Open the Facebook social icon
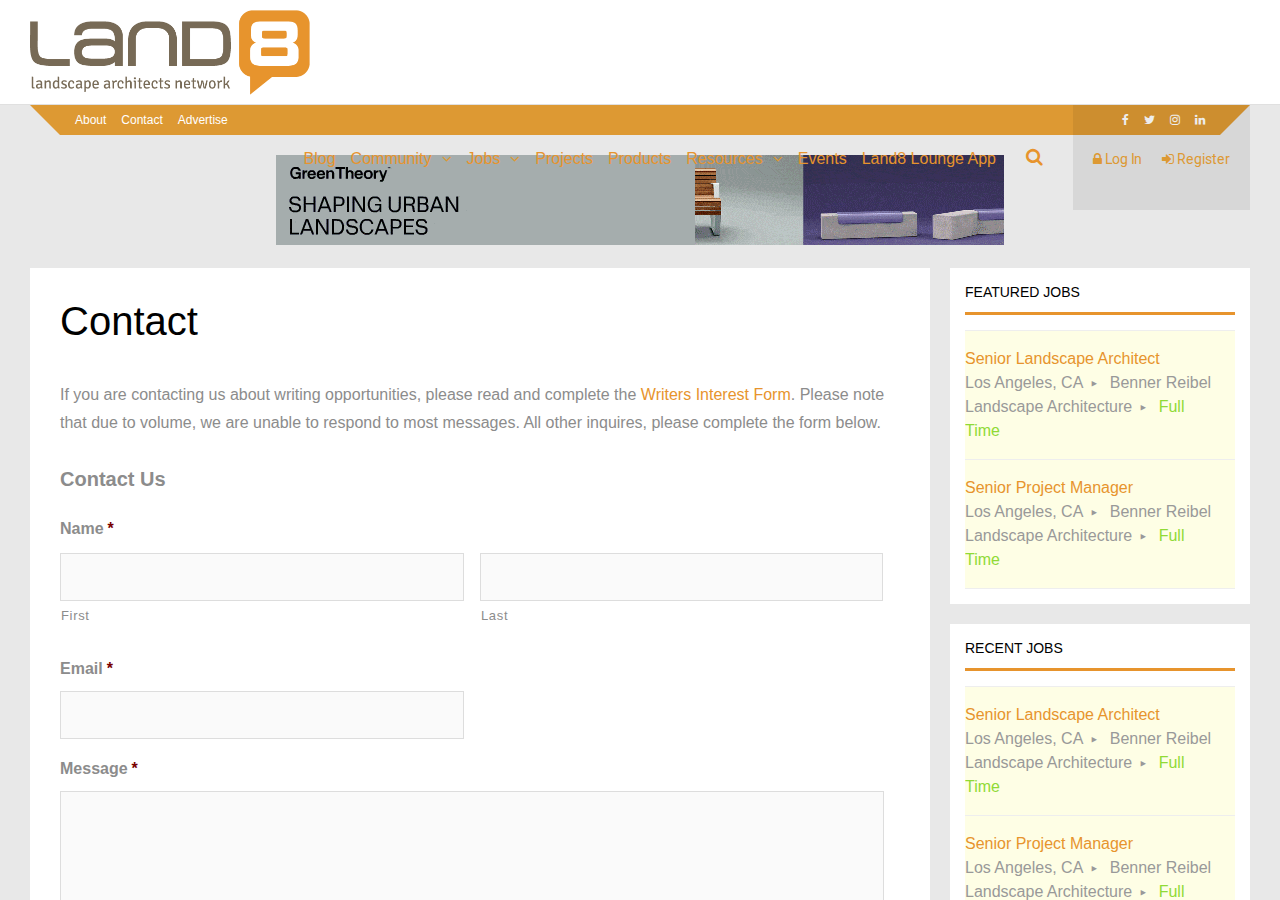The image size is (1280, 900). pos(1125,120)
